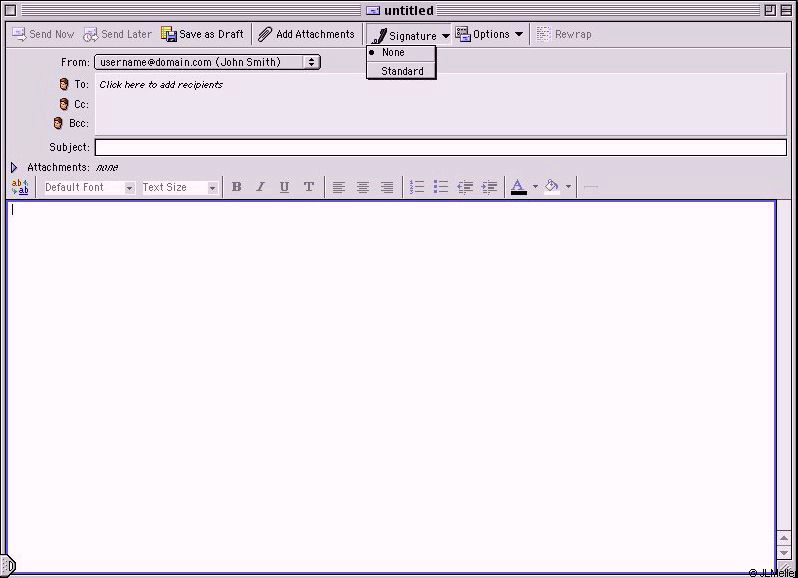Click the window close box
Image resolution: width=798 pixels, height=578 pixels.
click(11, 10)
